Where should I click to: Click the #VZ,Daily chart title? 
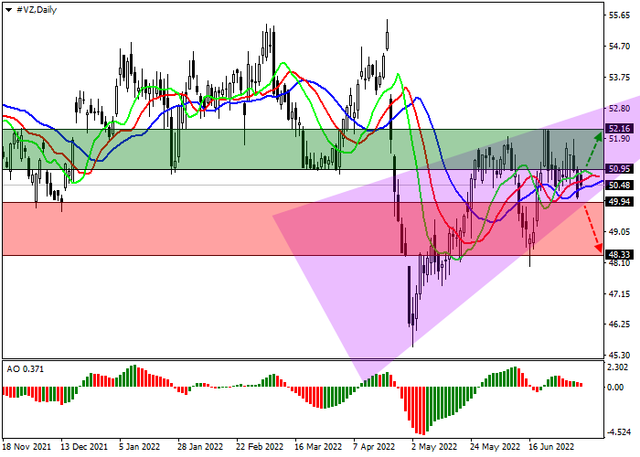click(36, 10)
